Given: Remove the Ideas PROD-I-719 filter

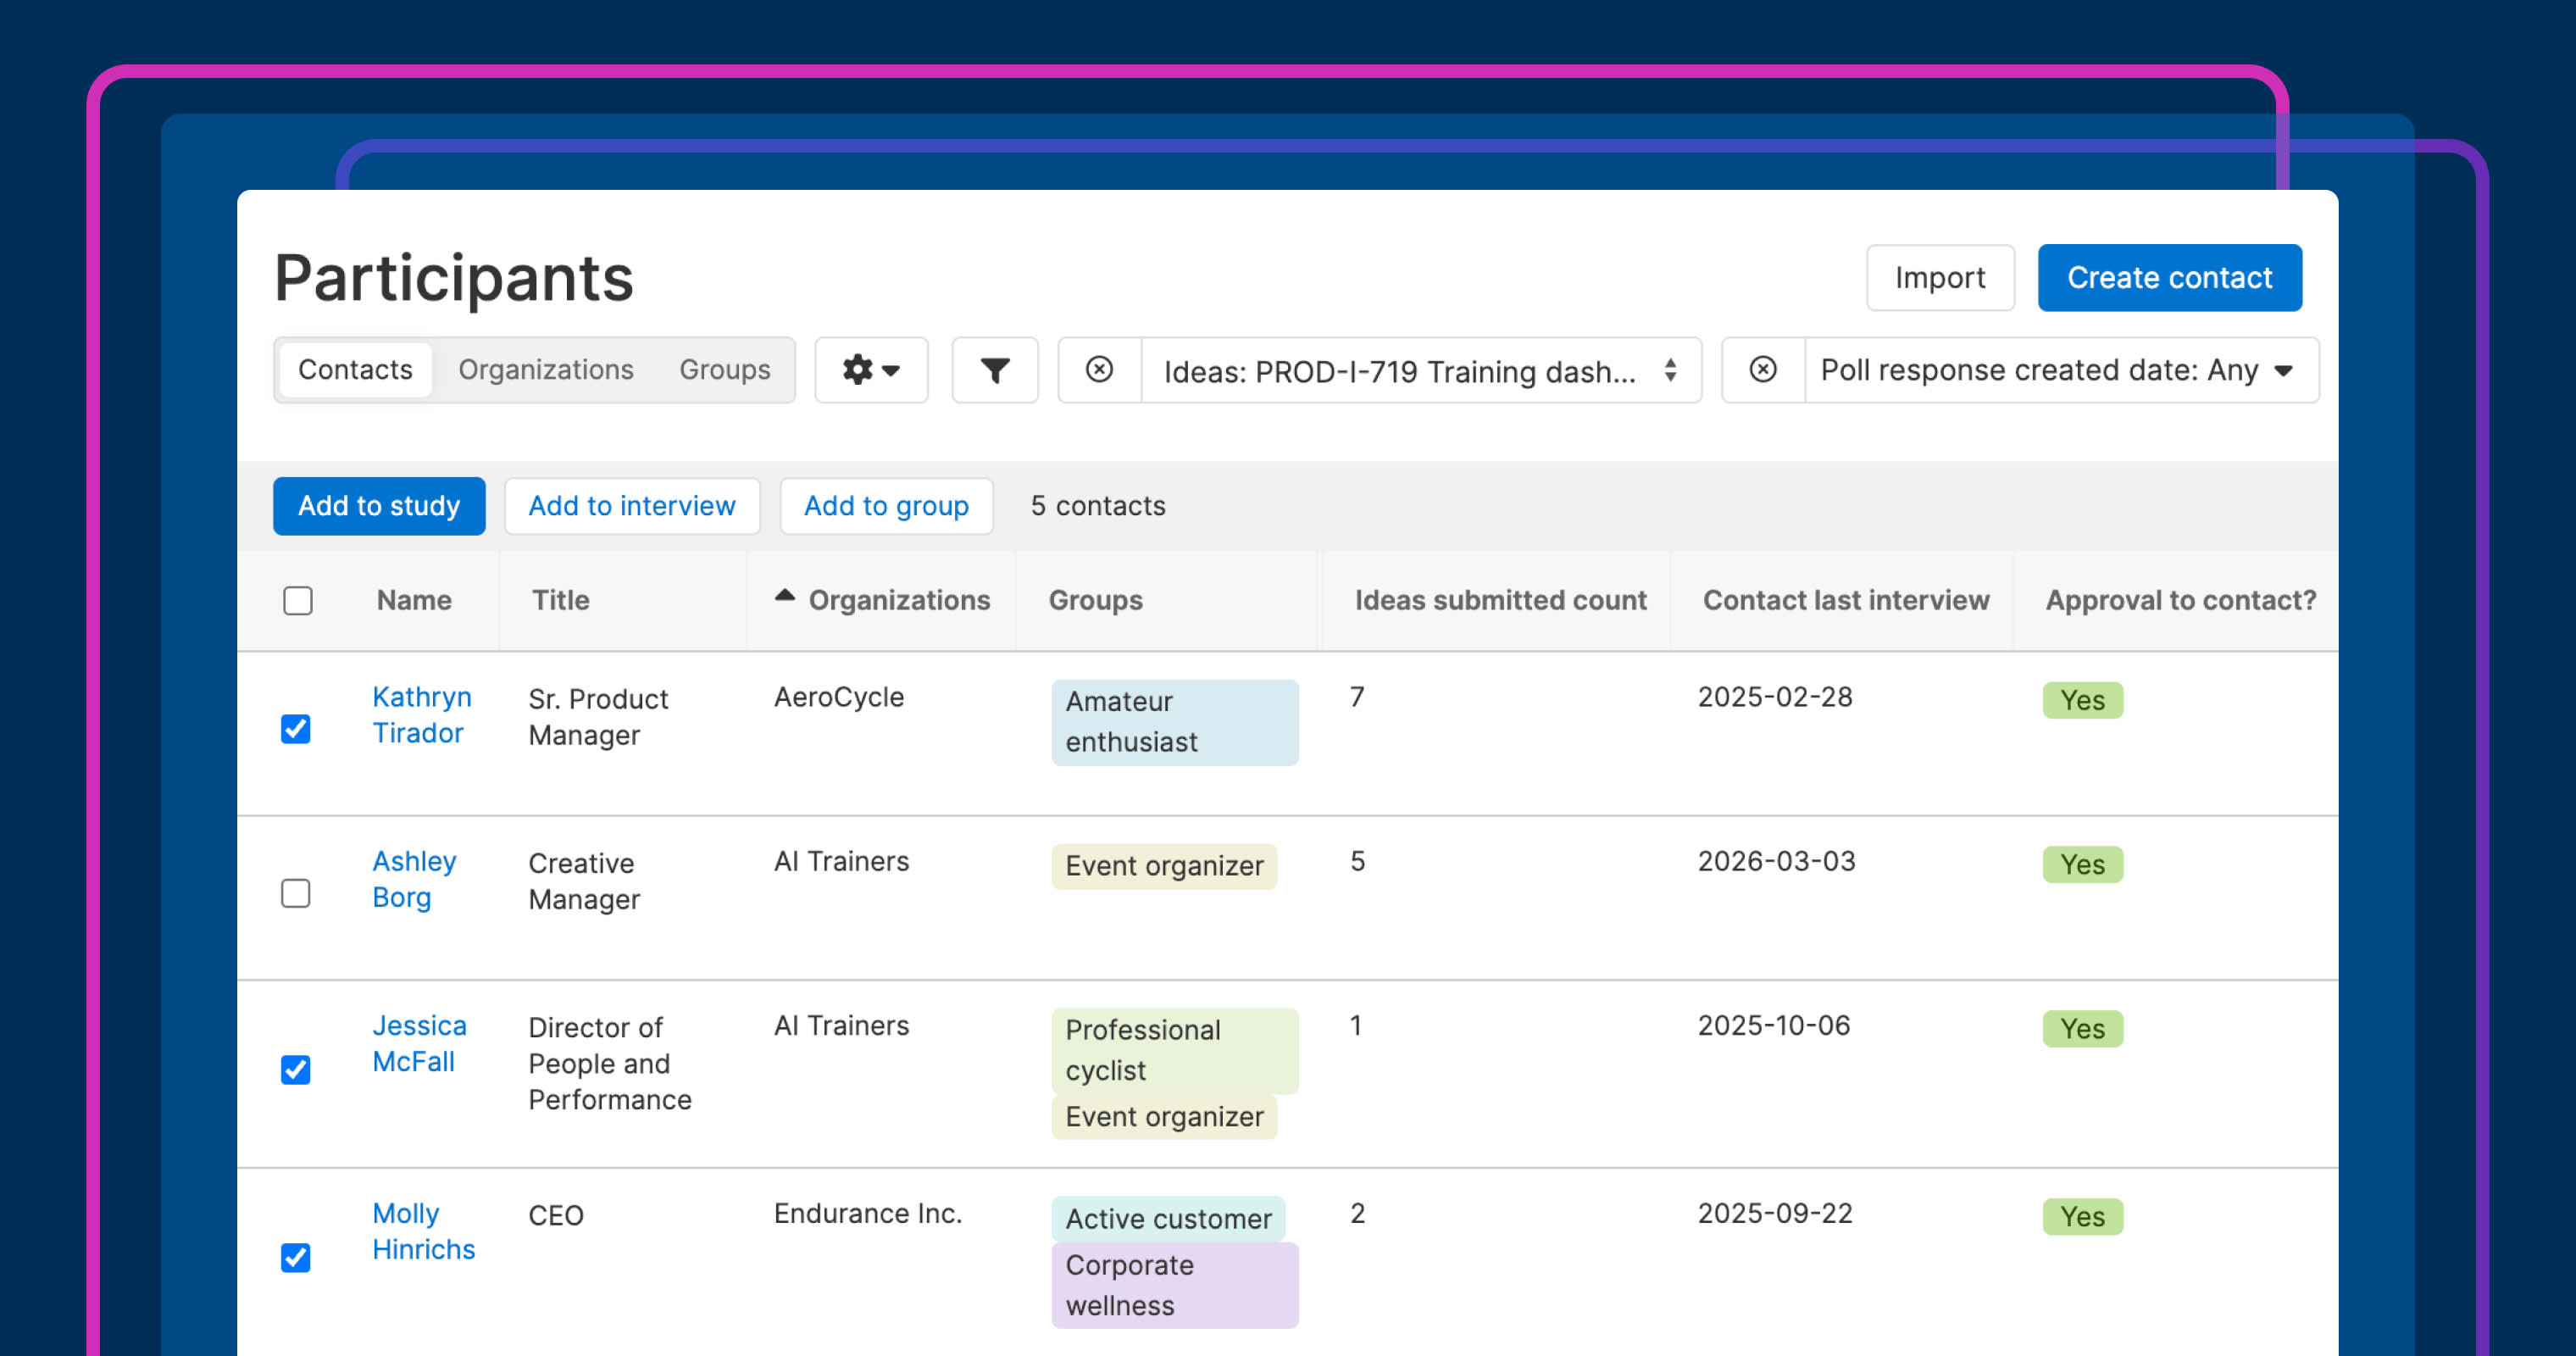Looking at the screenshot, I should [x=1100, y=370].
